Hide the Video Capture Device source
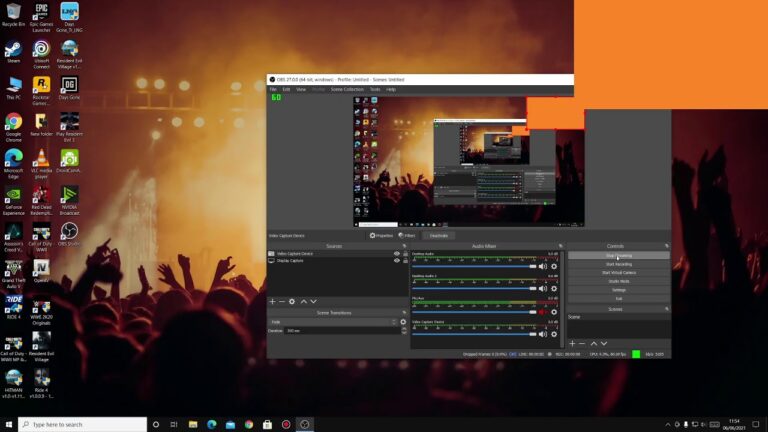The width and height of the screenshot is (768, 432). coord(396,254)
